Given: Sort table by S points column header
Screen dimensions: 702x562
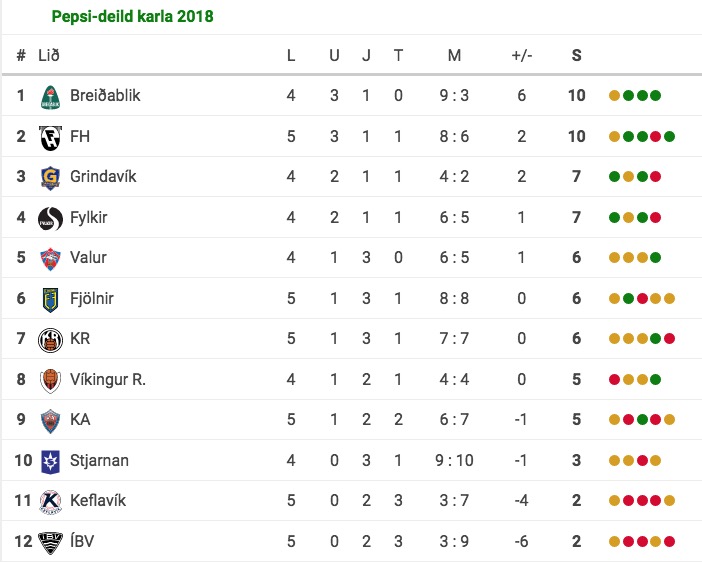Looking at the screenshot, I should pyautogui.click(x=576, y=56).
